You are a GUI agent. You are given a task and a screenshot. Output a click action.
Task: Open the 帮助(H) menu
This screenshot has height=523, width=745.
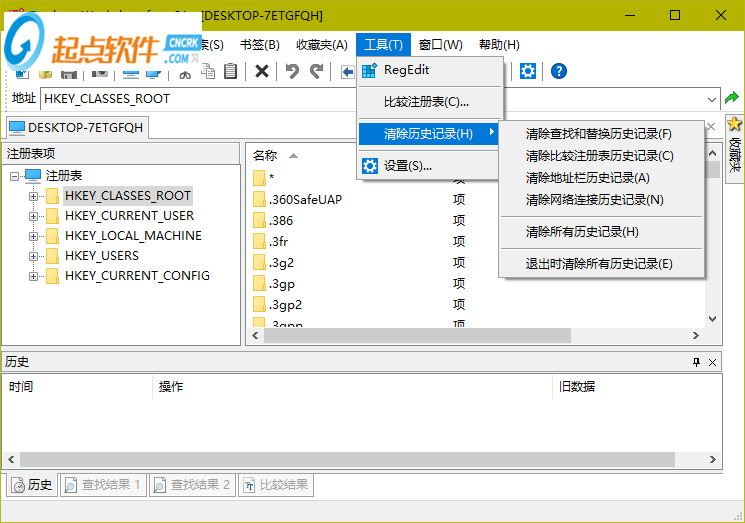(499, 45)
